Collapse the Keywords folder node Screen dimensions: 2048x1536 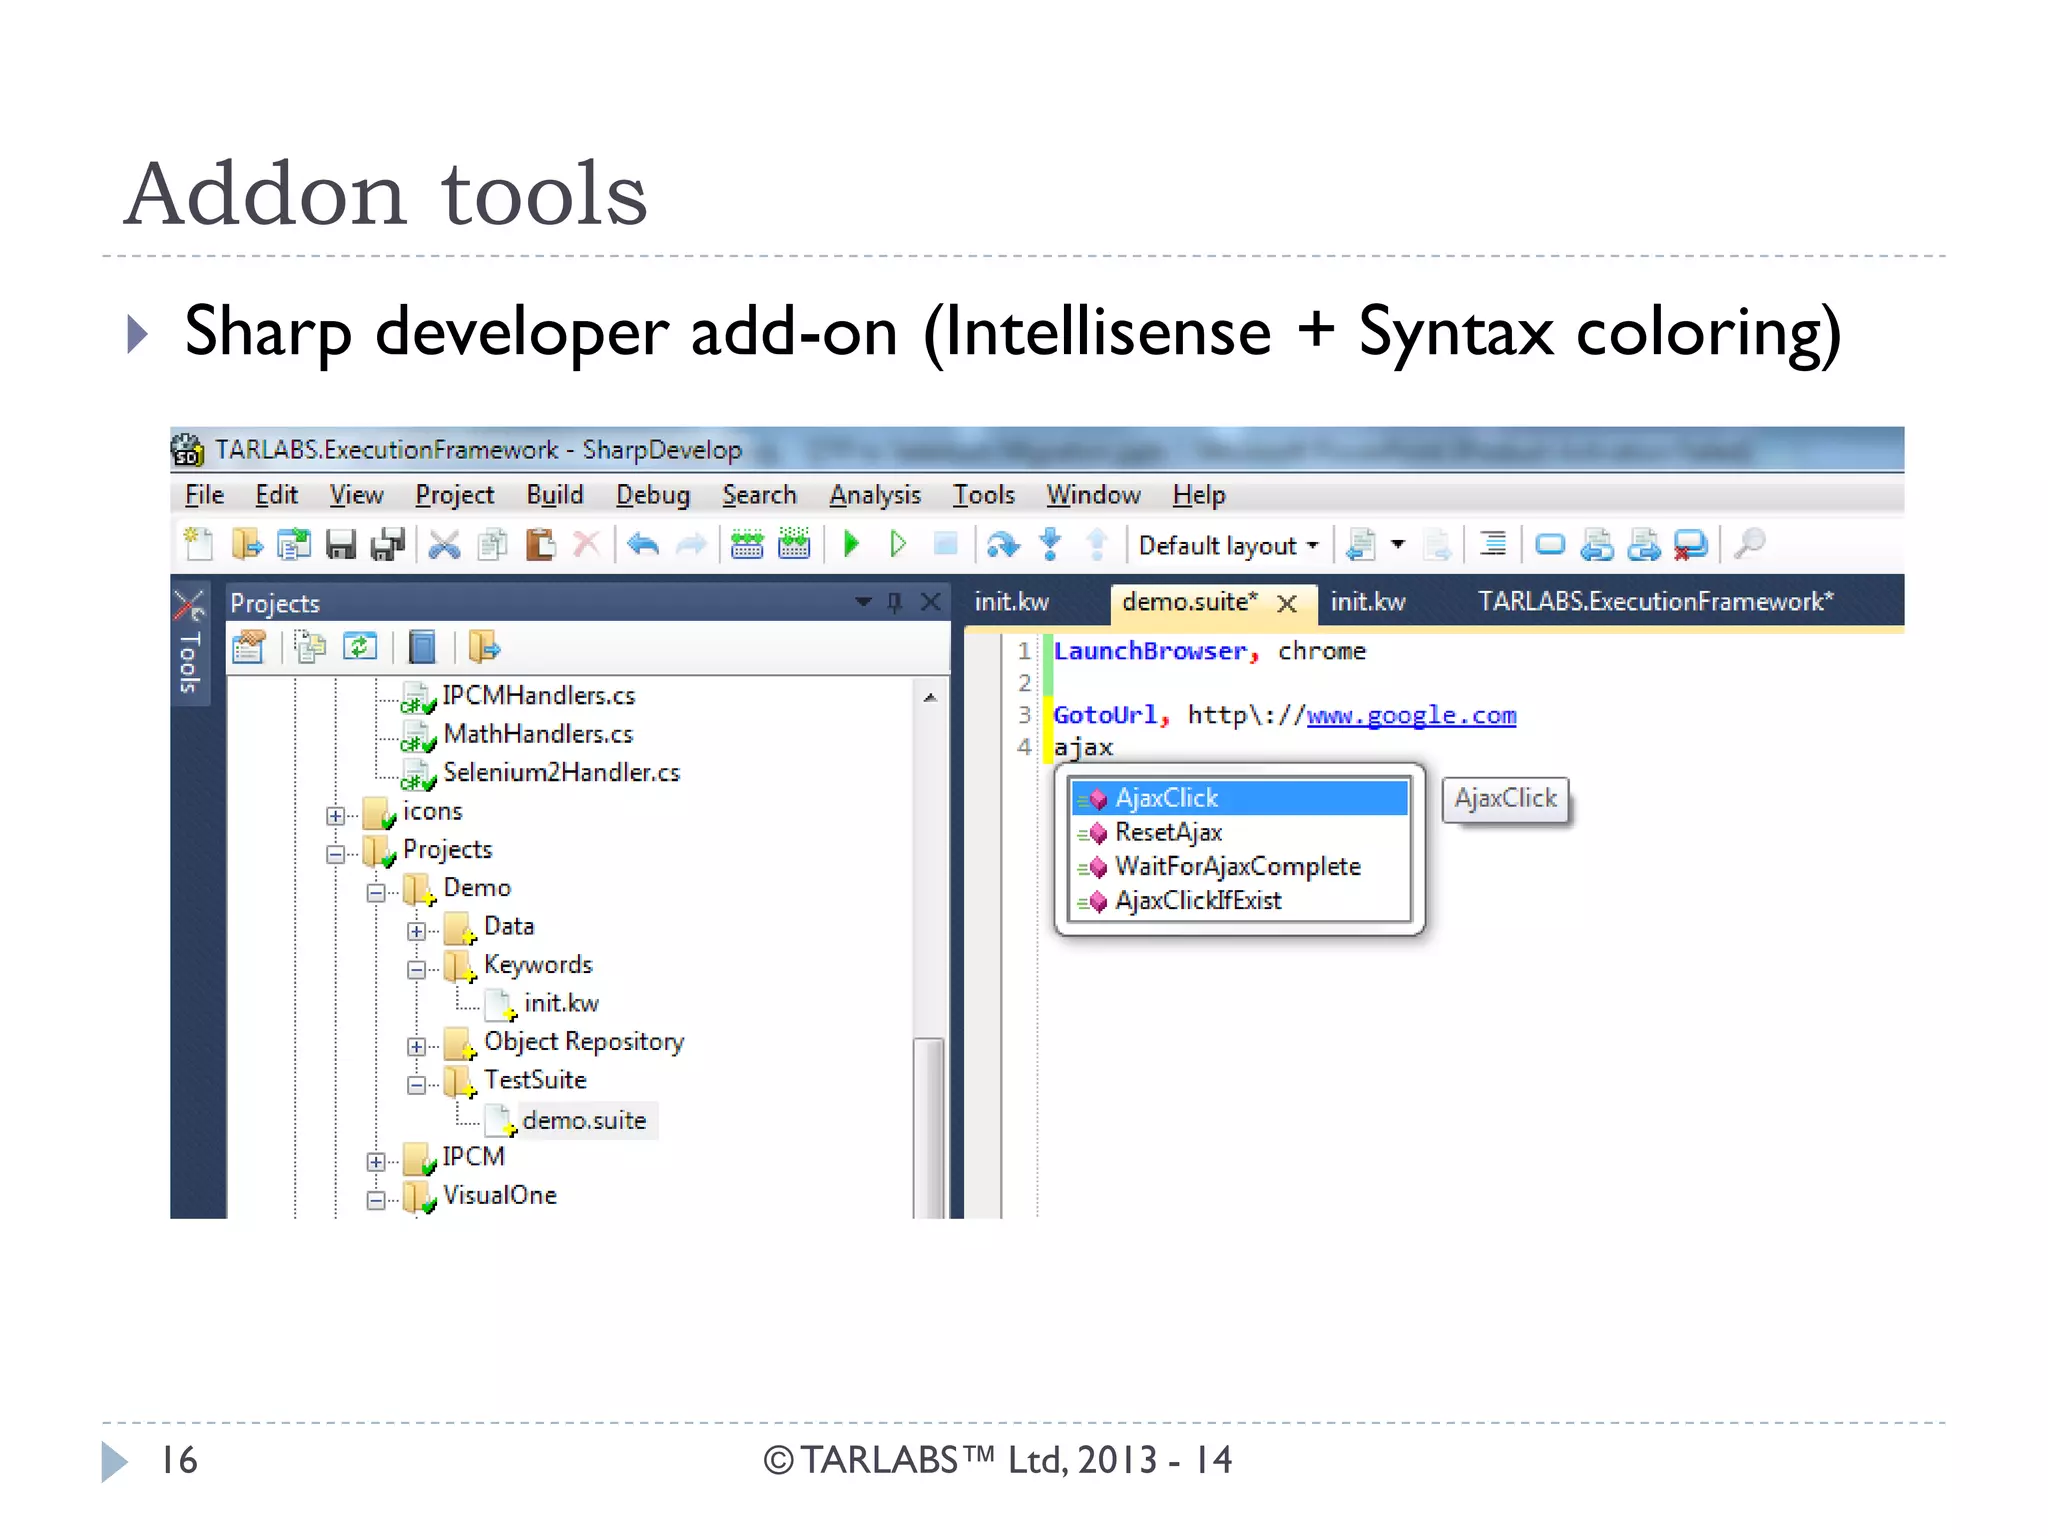[x=416, y=970]
